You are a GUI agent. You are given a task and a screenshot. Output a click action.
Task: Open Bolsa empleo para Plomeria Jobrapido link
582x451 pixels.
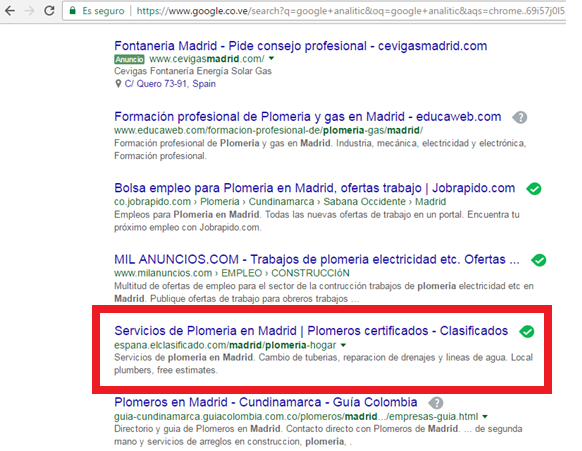(x=315, y=188)
